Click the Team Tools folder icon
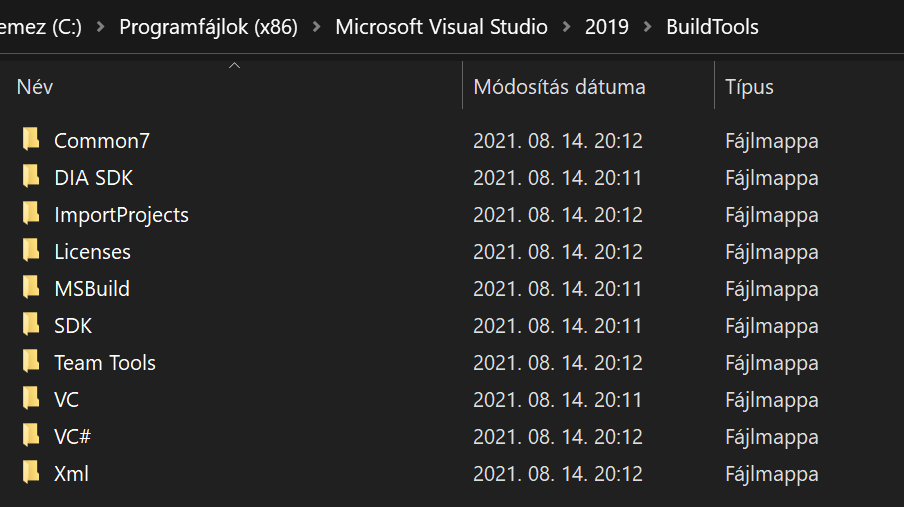 pyautogui.click(x=31, y=362)
